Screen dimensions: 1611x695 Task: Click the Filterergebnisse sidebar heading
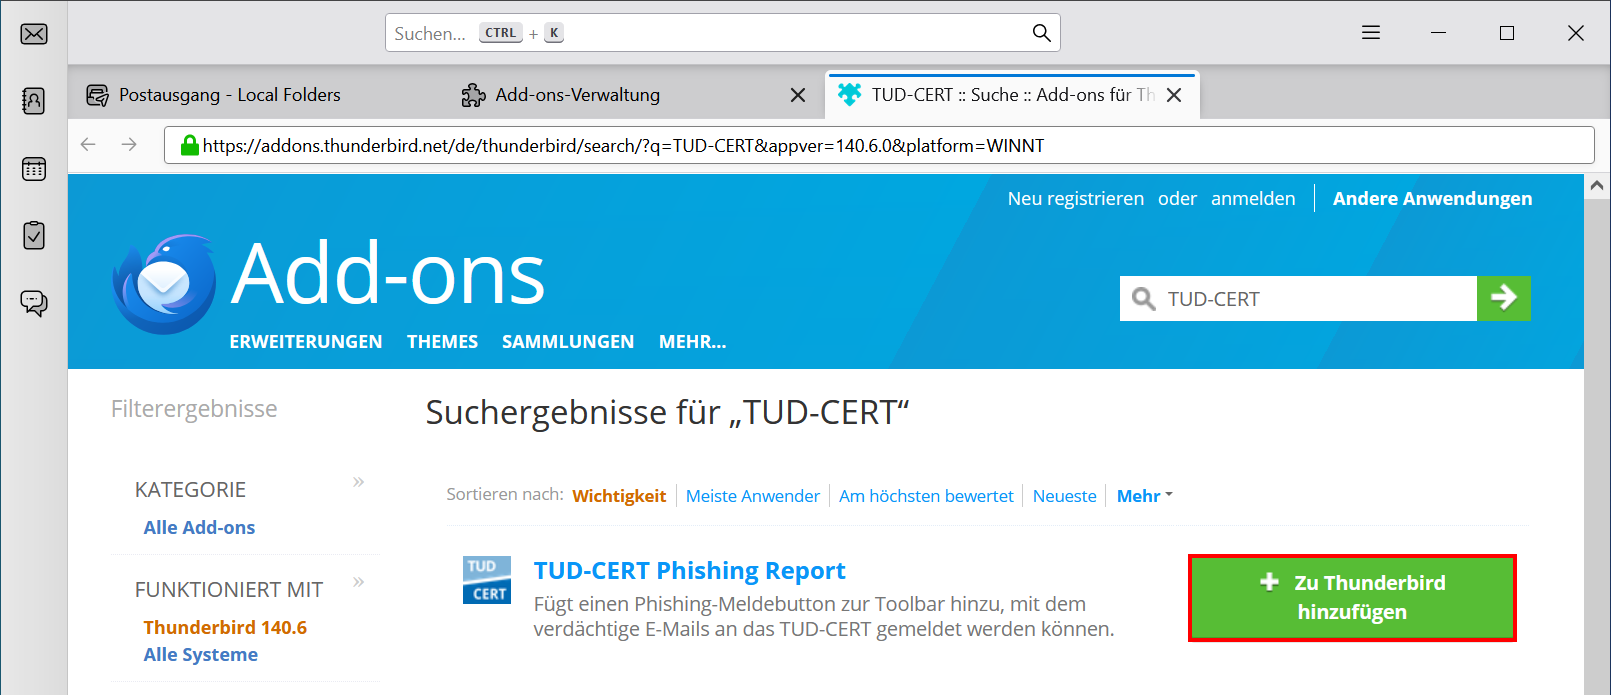[194, 409]
